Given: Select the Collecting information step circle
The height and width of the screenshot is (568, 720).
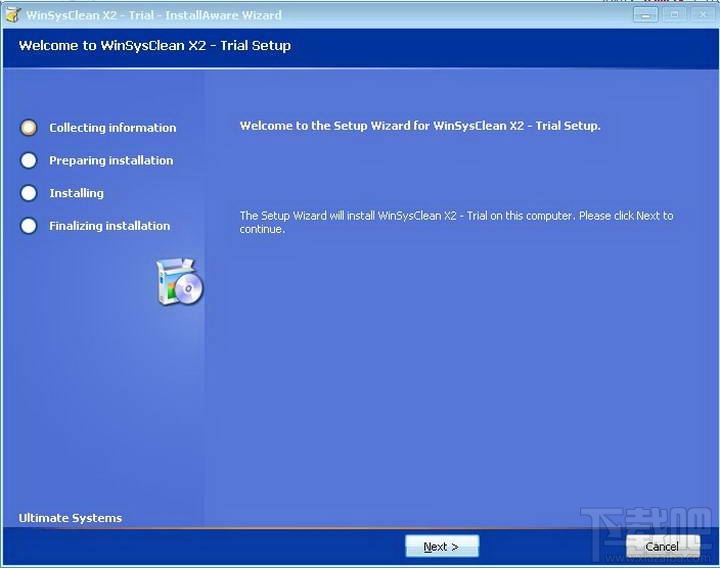Looking at the screenshot, I should 28,128.
